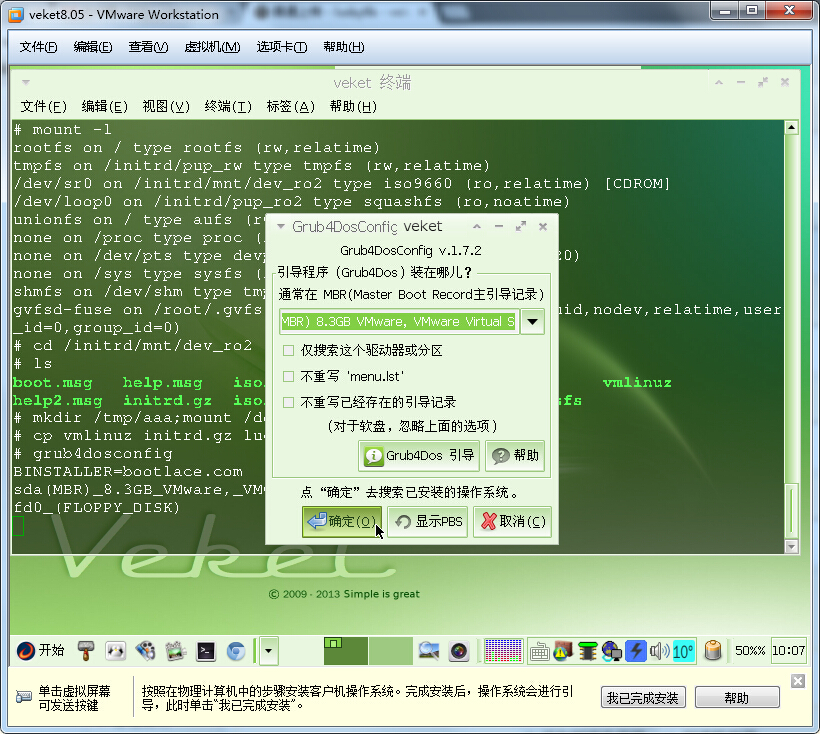820x734 pixels.
Task: Open the volume speaker tray icon
Action: coord(659,651)
